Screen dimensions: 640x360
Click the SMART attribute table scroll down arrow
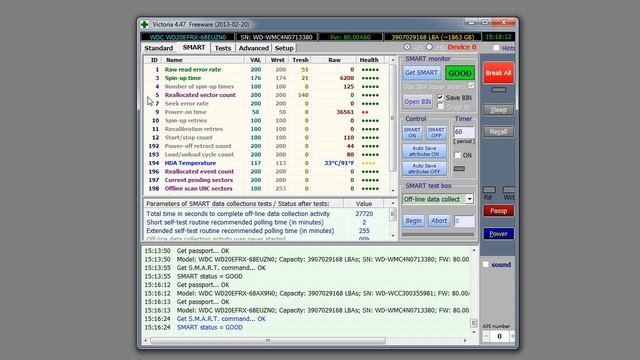pyautogui.click(x=393, y=191)
